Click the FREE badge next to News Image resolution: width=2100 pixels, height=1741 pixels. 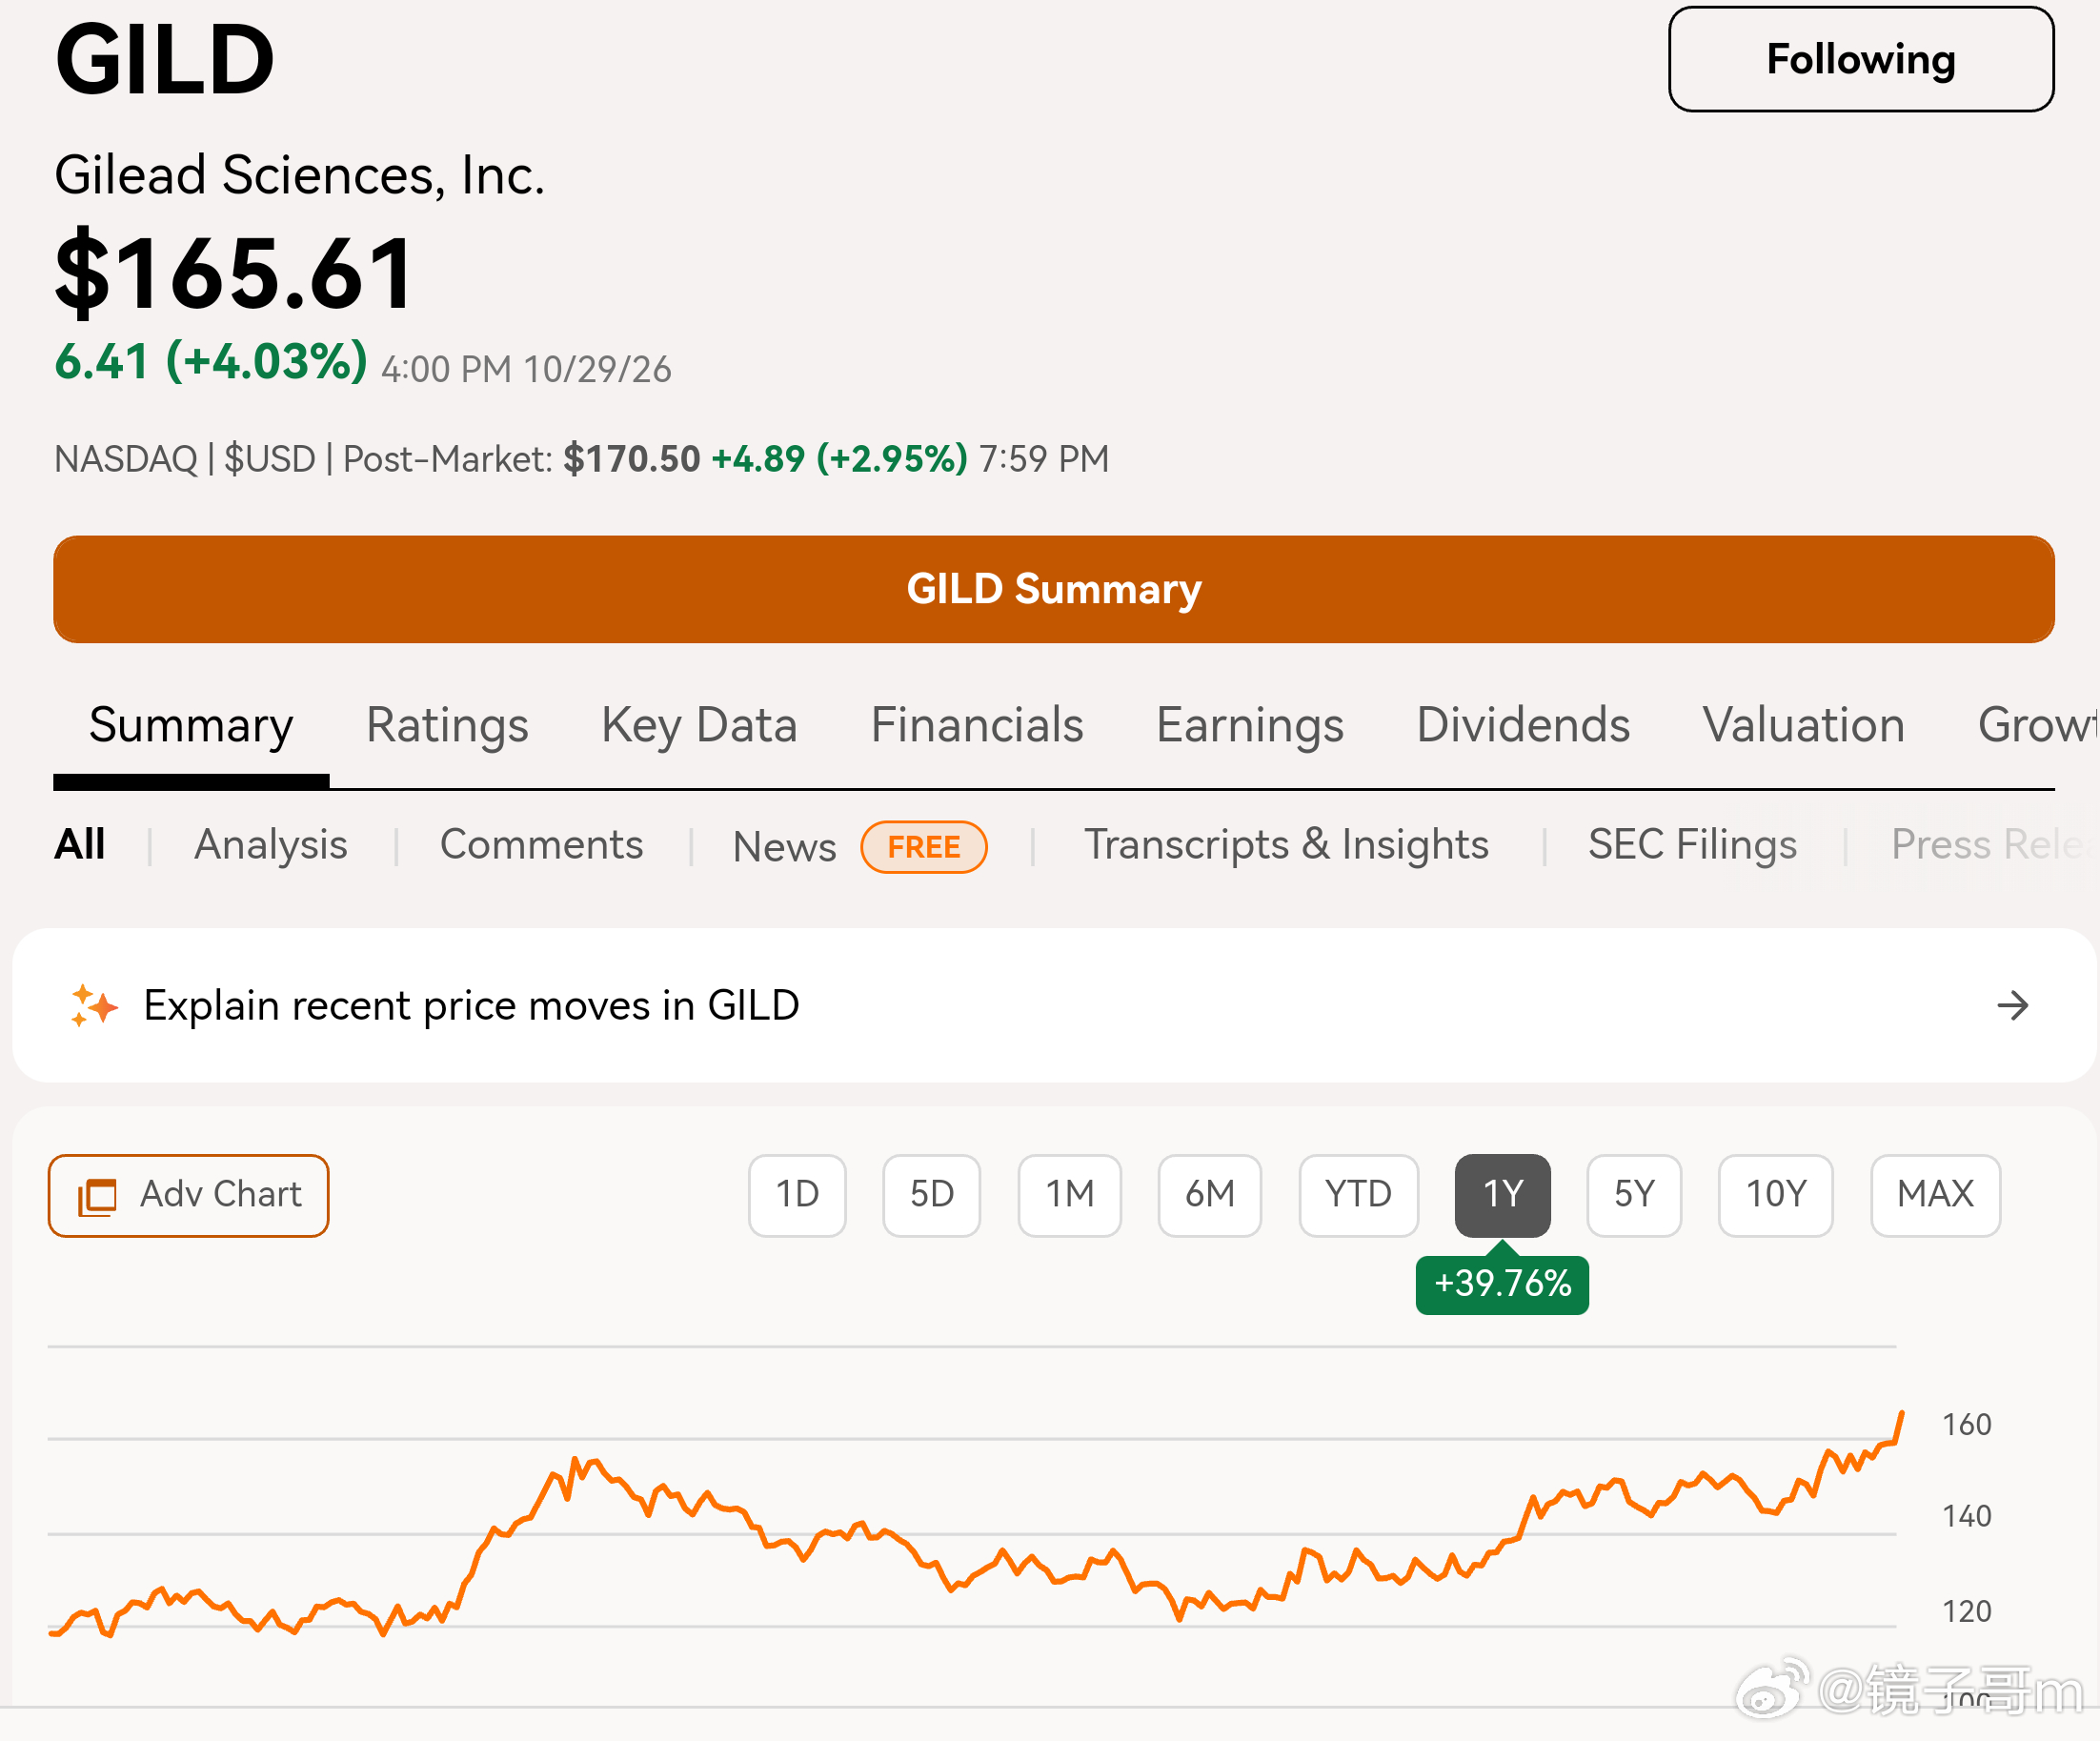[923, 847]
